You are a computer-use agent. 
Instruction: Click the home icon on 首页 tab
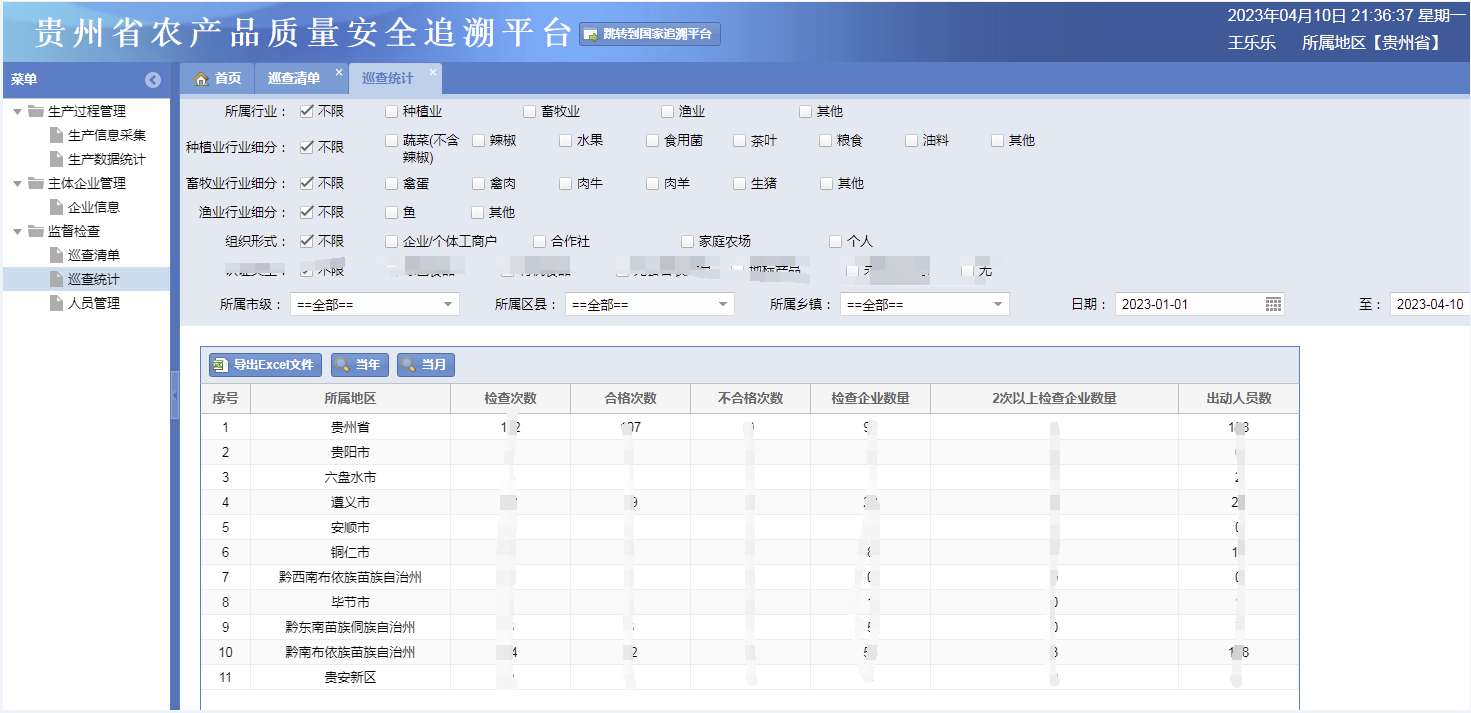[201, 79]
